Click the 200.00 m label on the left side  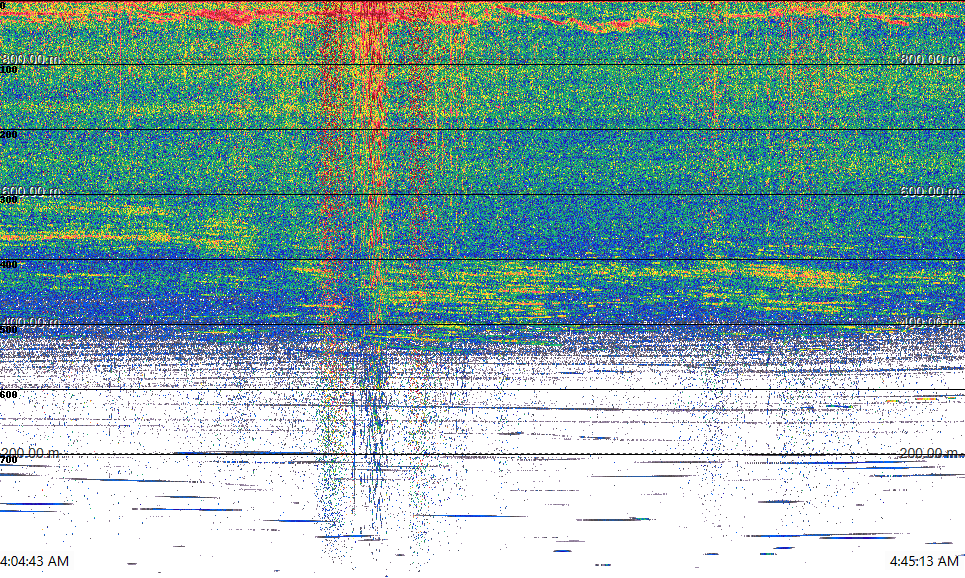(x=31, y=454)
